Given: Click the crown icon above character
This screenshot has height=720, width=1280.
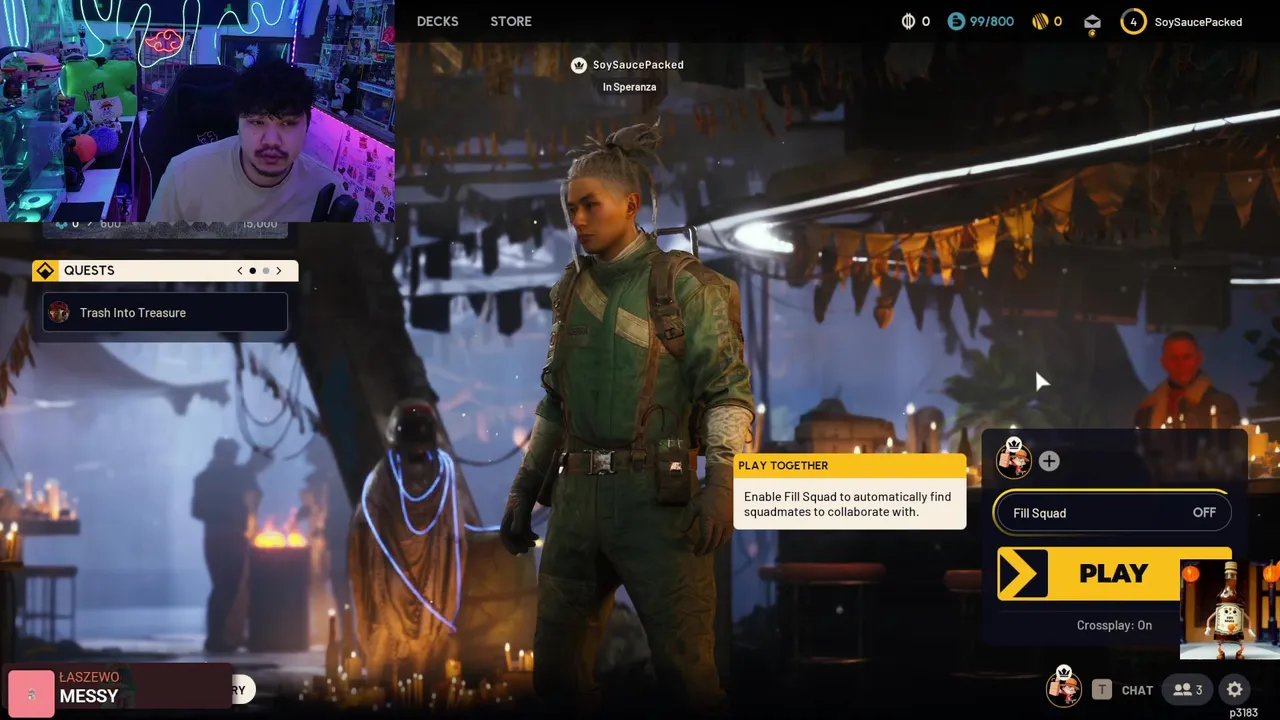Looking at the screenshot, I should click(x=578, y=65).
